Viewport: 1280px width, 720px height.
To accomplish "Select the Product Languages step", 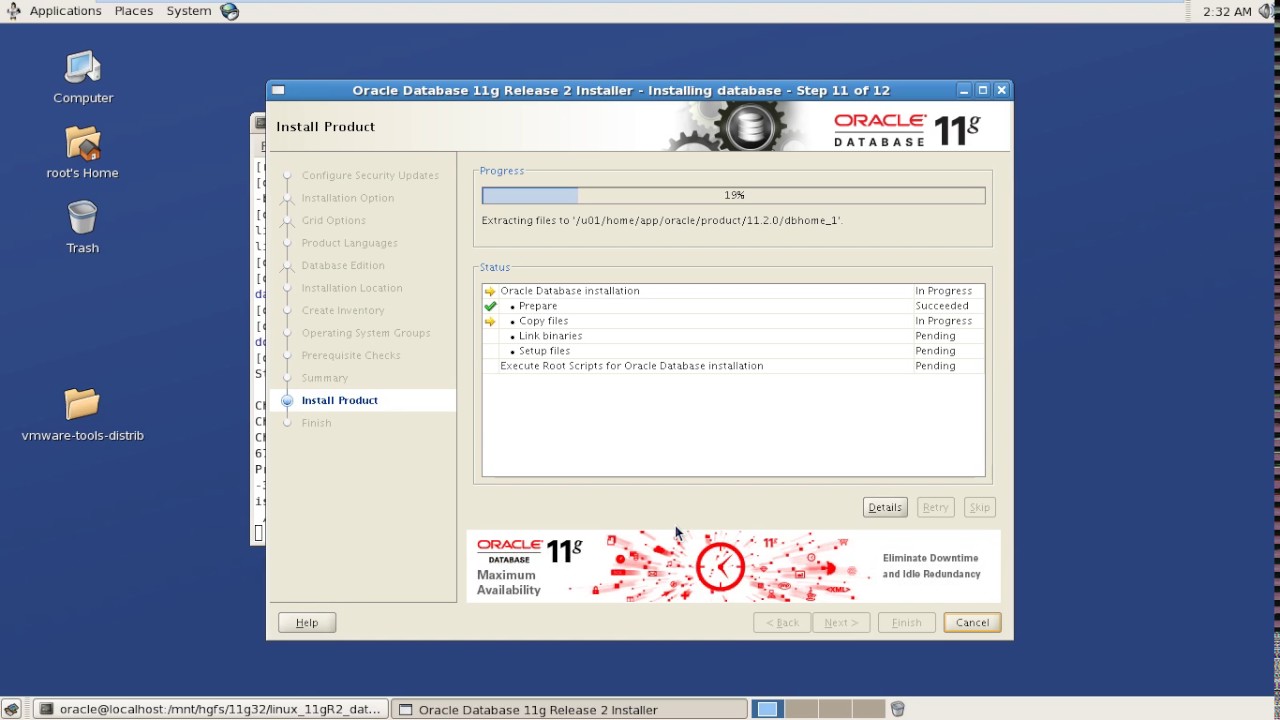I will point(349,243).
